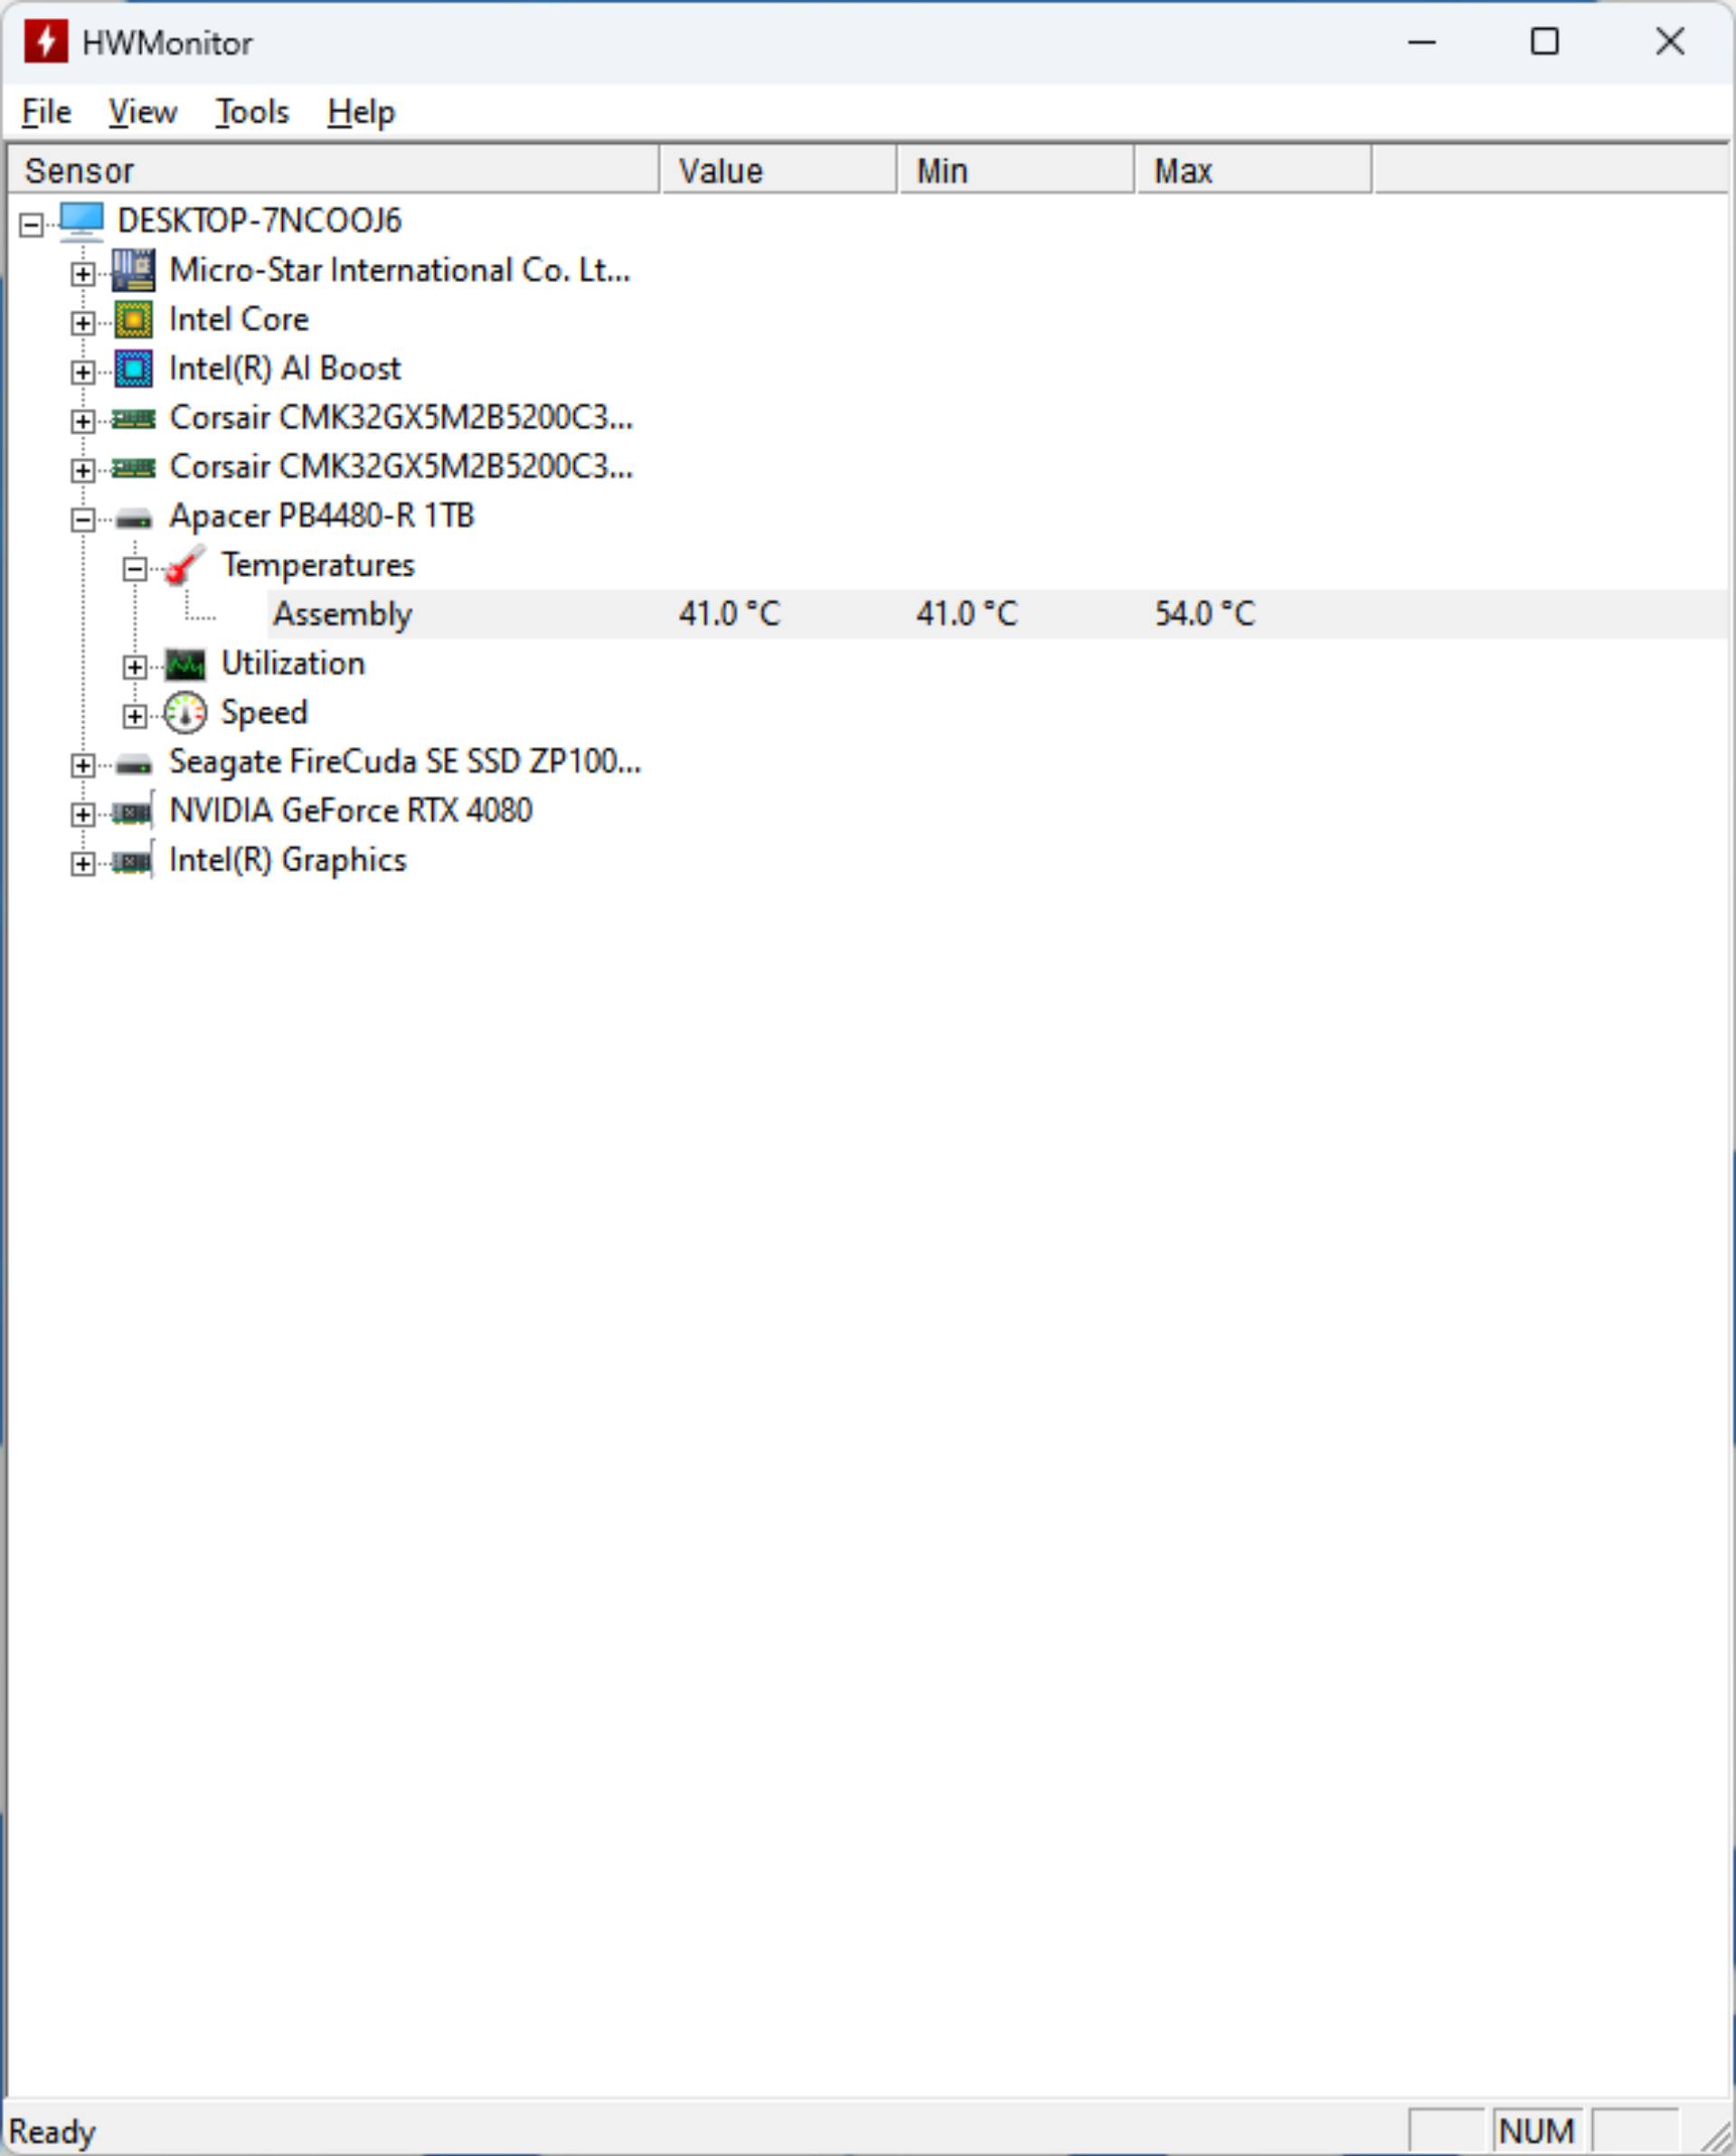Click the Speed gauge icon
Viewport: 1736px width, 2156px height.
[x=185, y=713]
